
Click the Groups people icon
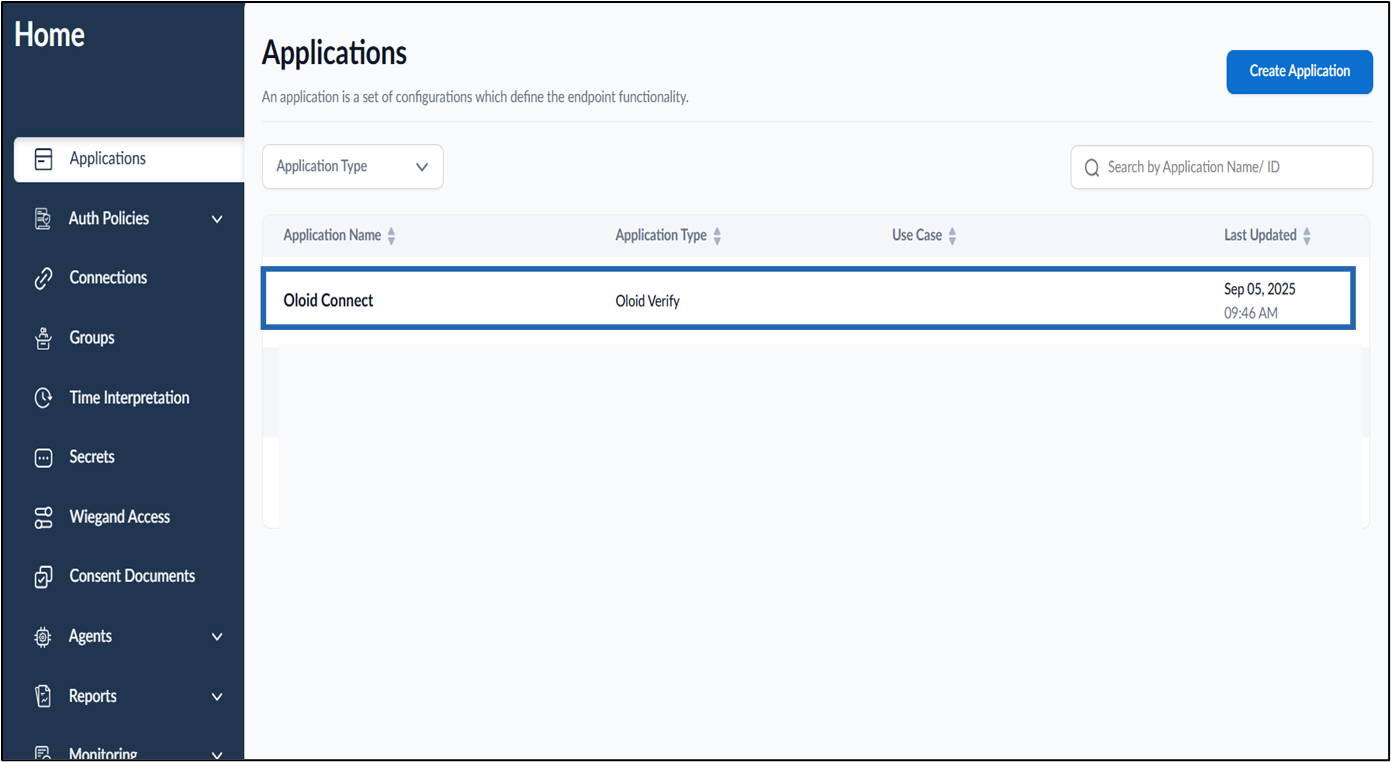pyautogui.click(x=43, y=338)
